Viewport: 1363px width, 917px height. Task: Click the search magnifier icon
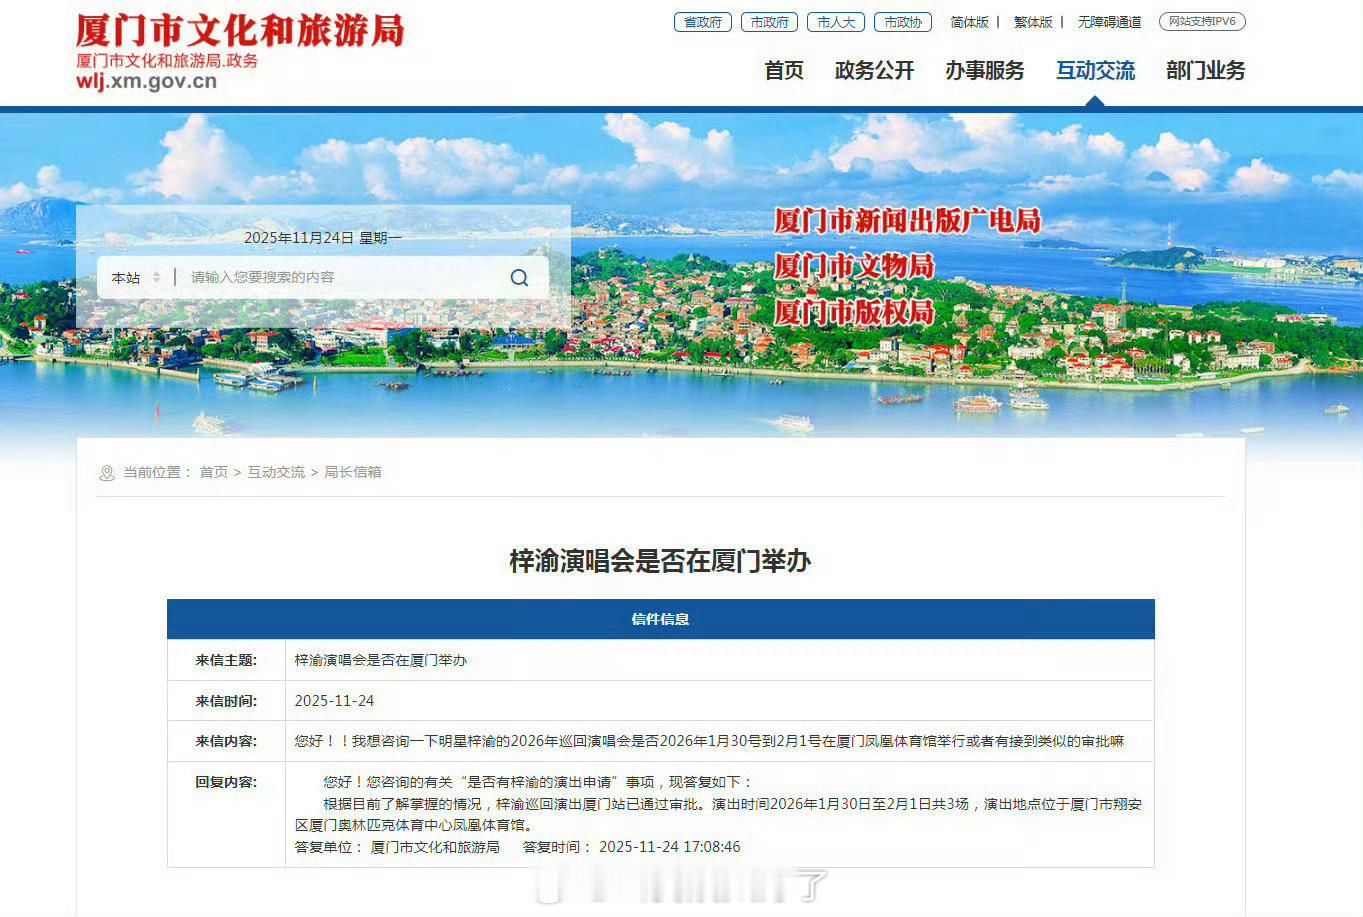519,277
